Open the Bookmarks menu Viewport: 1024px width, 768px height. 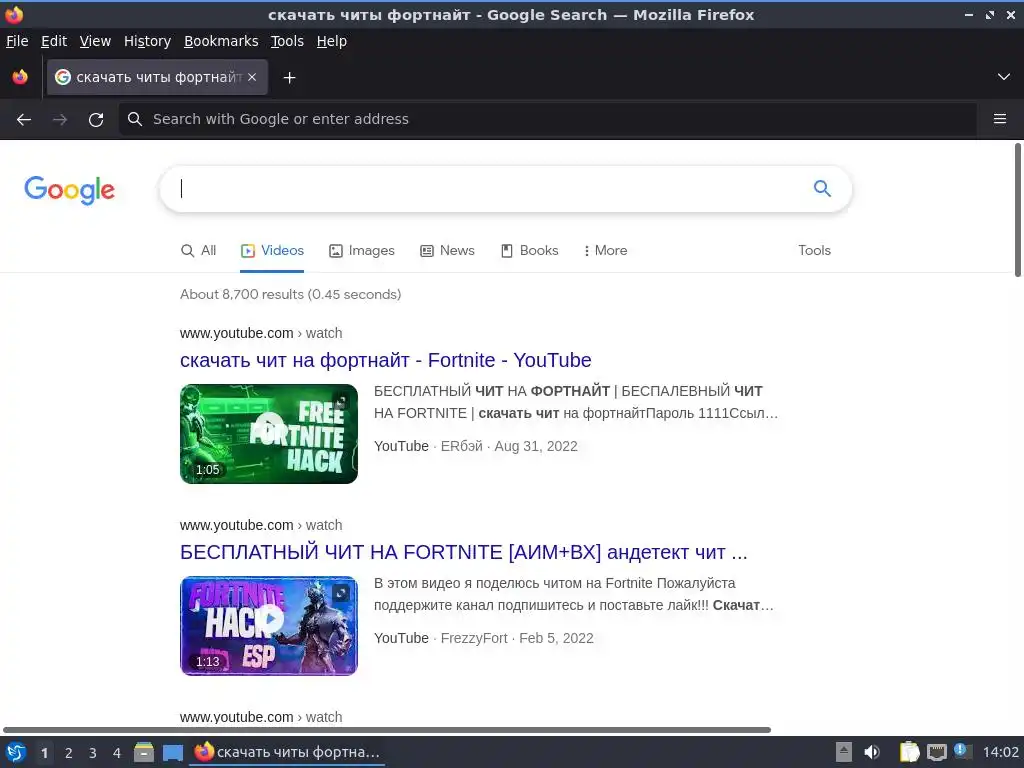click(221, 41)
